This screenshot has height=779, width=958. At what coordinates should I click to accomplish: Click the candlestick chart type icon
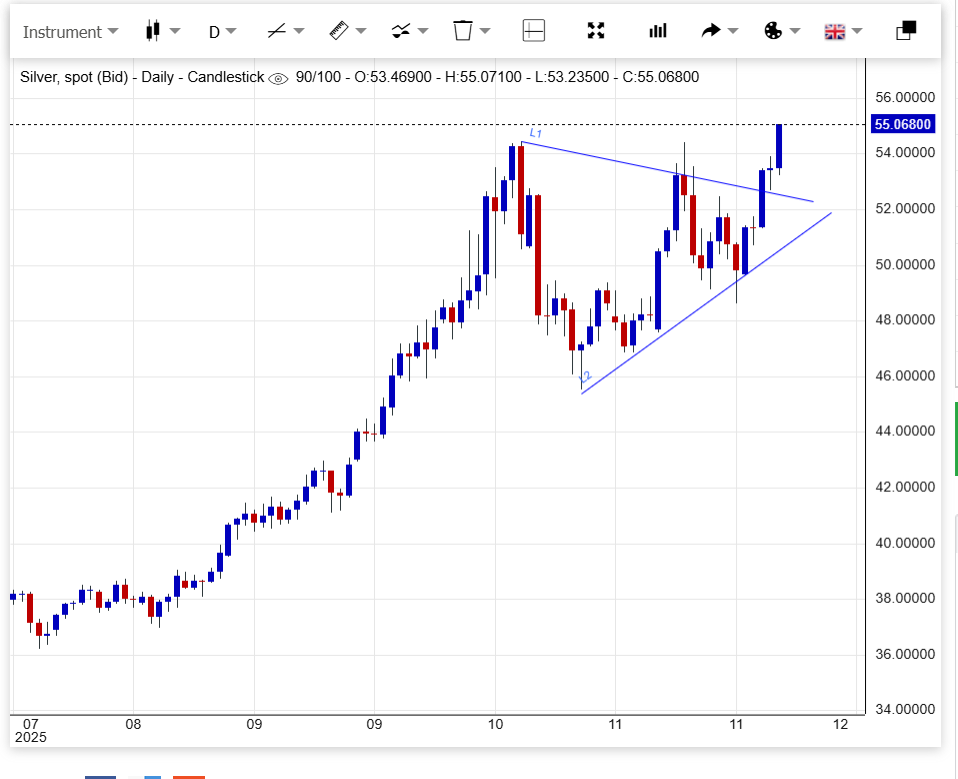pos(153,31)
